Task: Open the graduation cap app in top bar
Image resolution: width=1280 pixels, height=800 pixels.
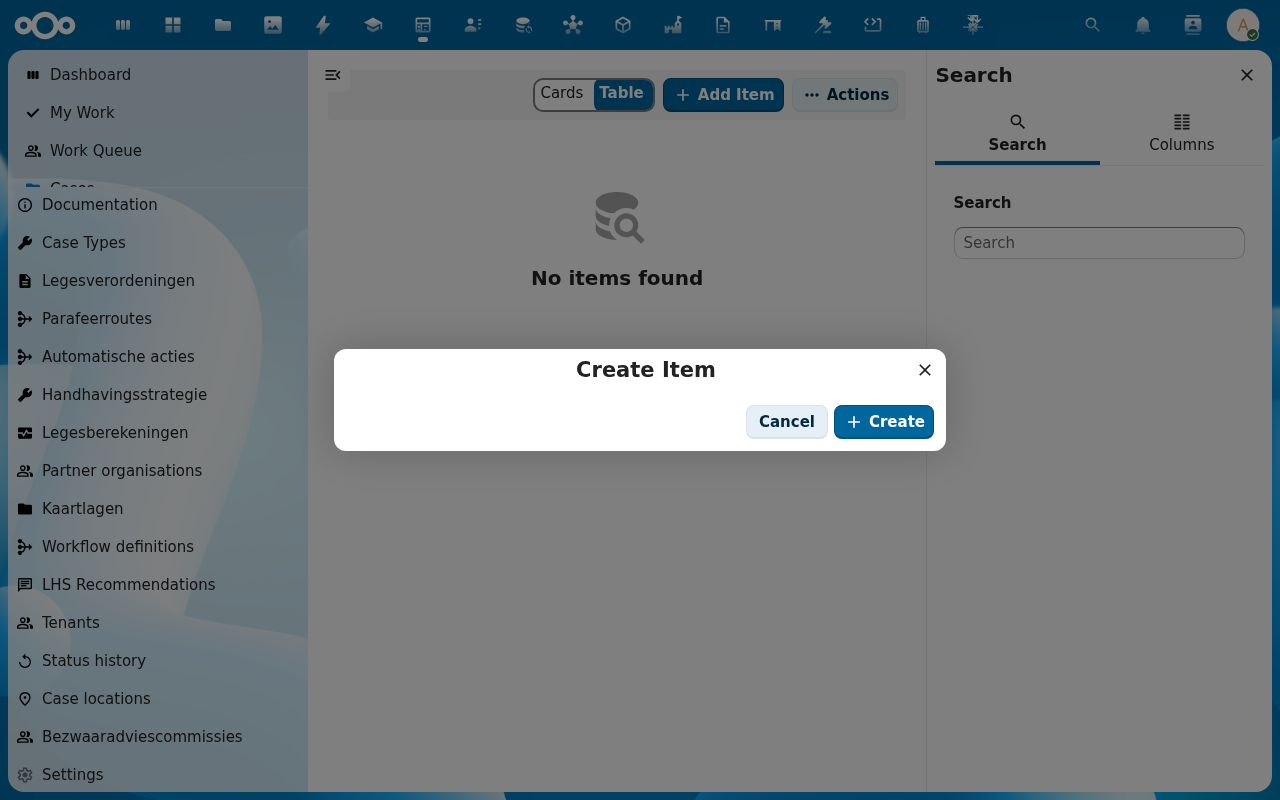Action: [x=373, y=25]
